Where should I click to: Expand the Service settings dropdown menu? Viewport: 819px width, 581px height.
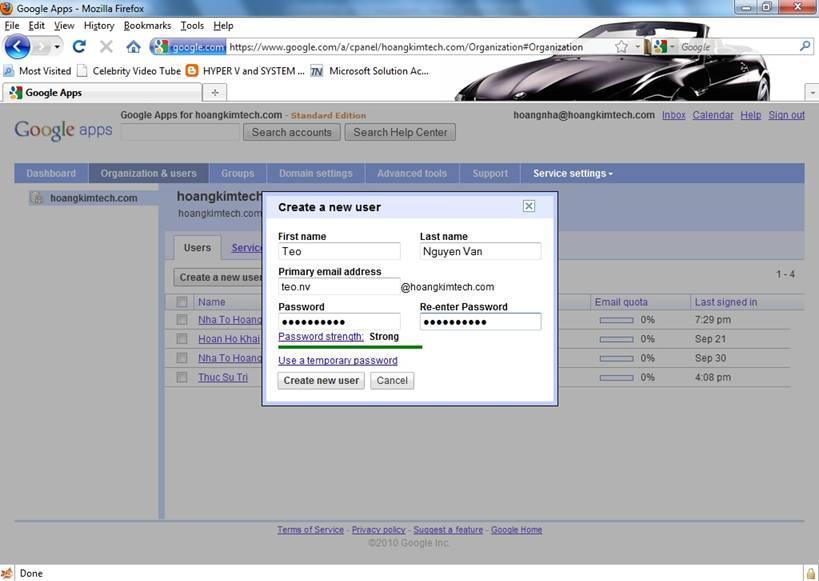point(573,173)
